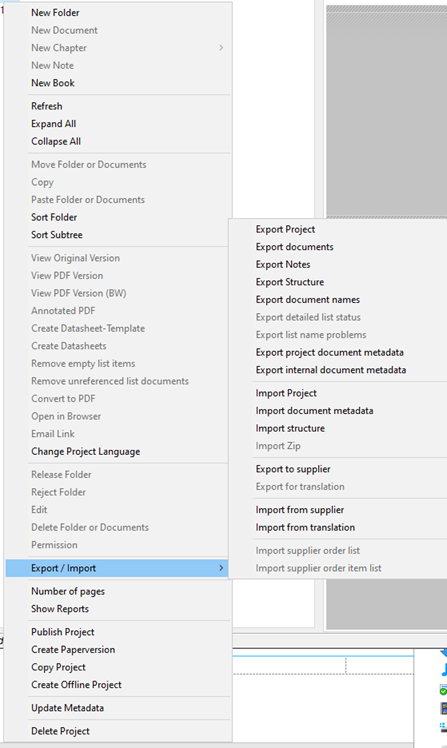Click the film strip video icon
Viewport: 447px width, 748px height.
[444, 708]
